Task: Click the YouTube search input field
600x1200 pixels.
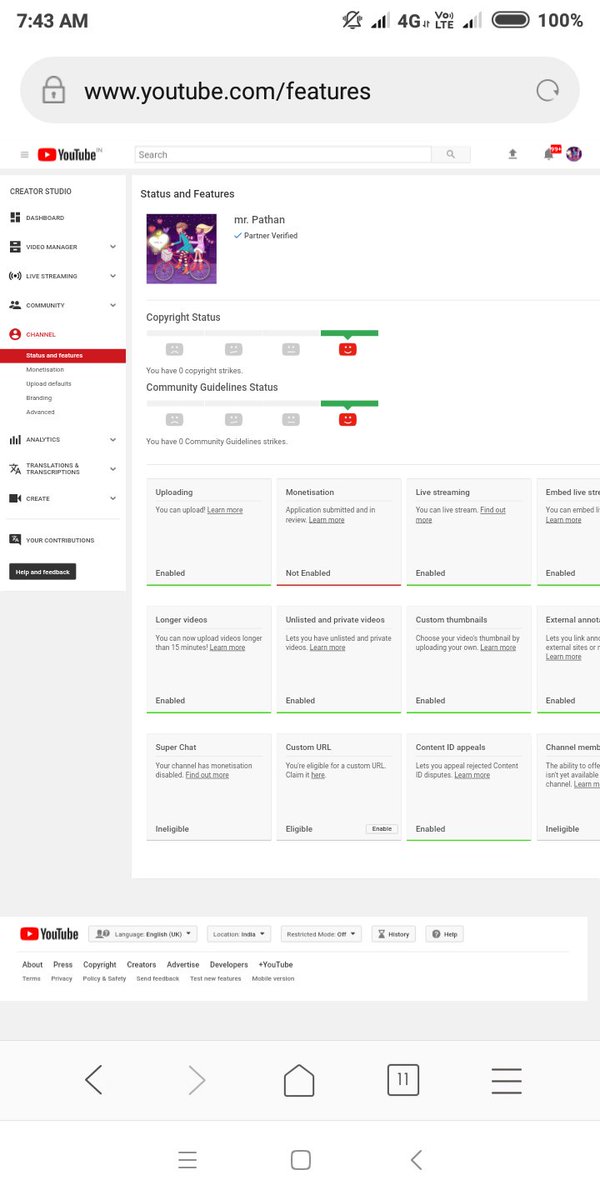Action: pyautogui.click(x=283, y=155)
